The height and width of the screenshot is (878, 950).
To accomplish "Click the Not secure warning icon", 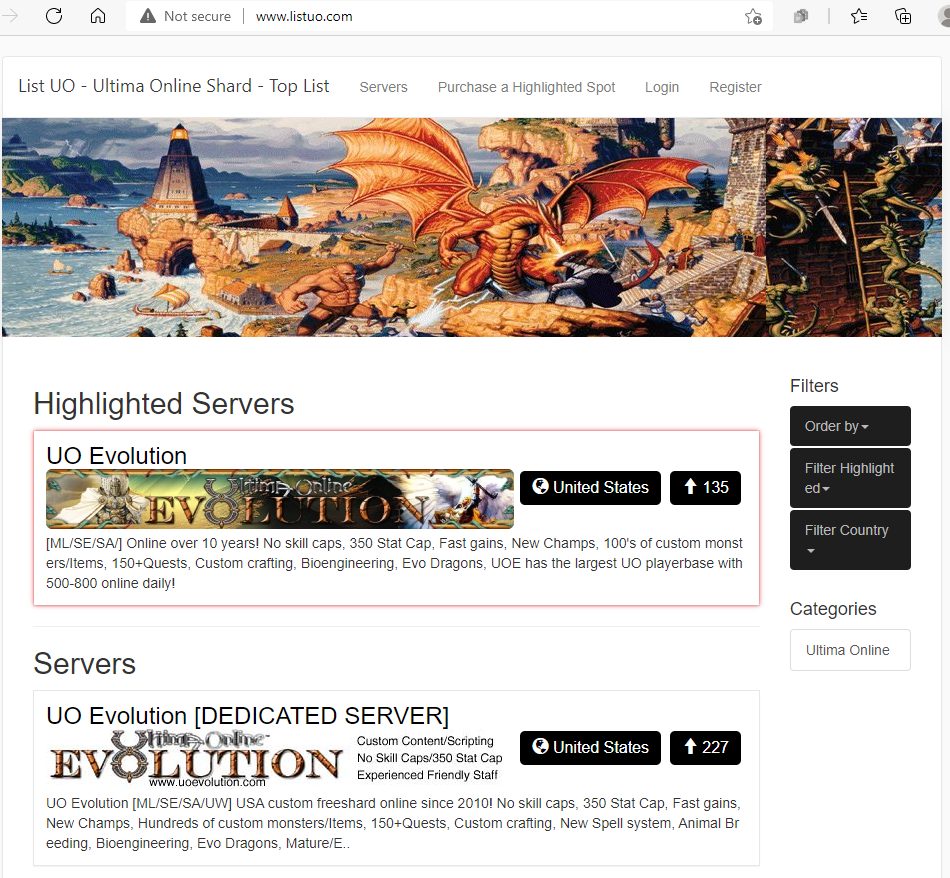I will coord(148,16).
